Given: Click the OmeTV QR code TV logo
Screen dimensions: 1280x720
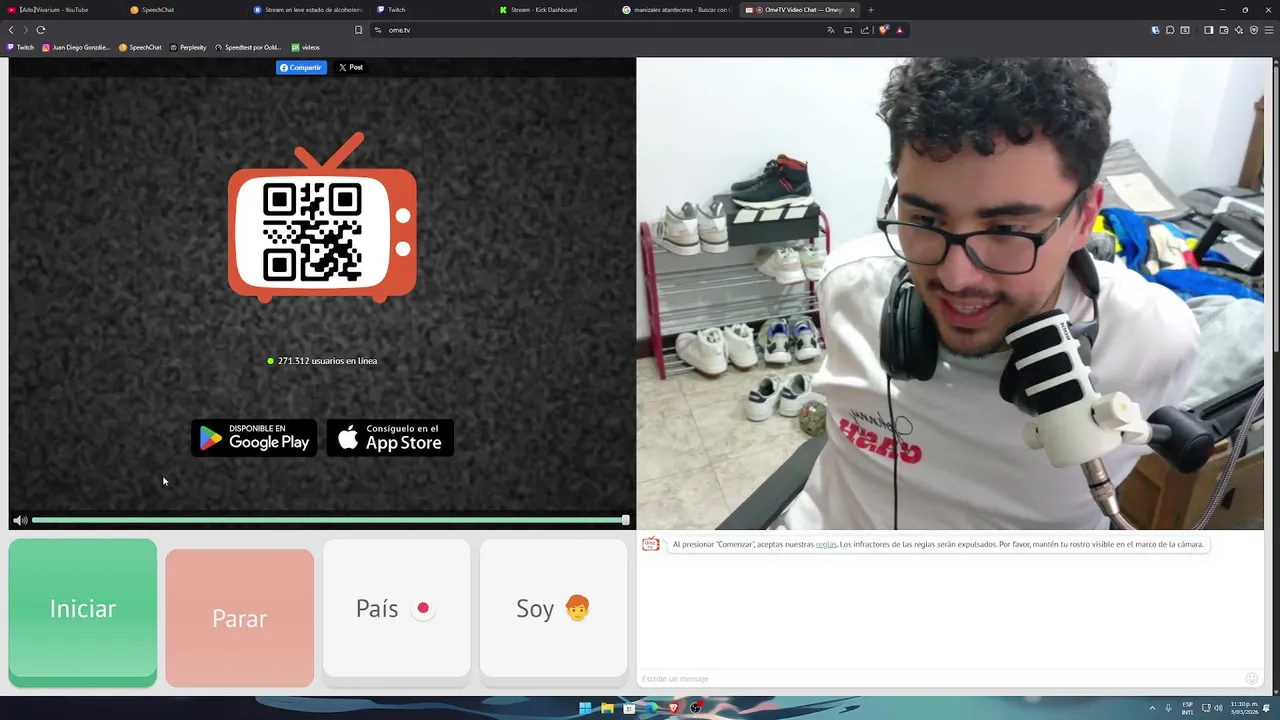Looking at the screenshot, I should (322, 220).
